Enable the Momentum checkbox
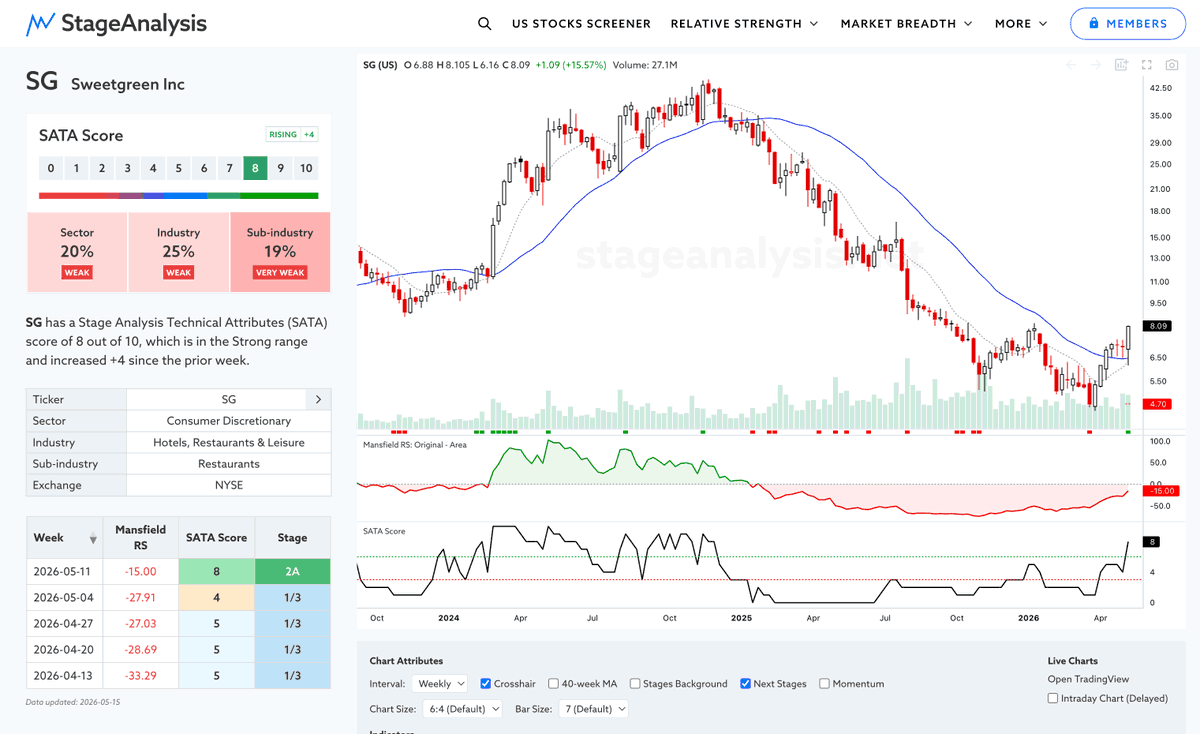 [x=824, y=684]
